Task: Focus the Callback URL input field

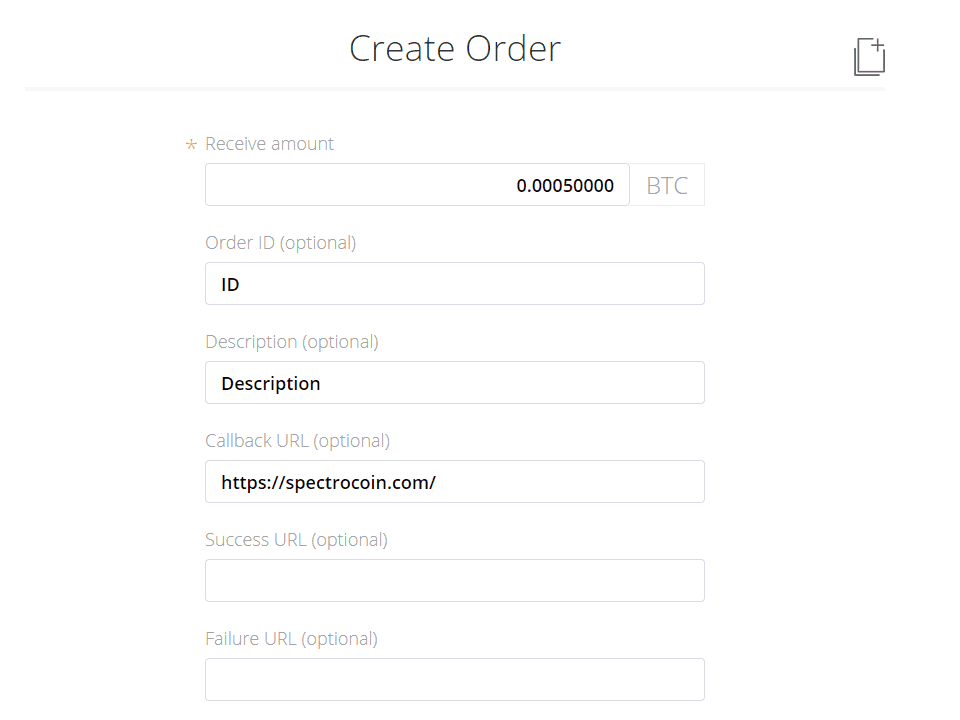Action: pos(455,482)
